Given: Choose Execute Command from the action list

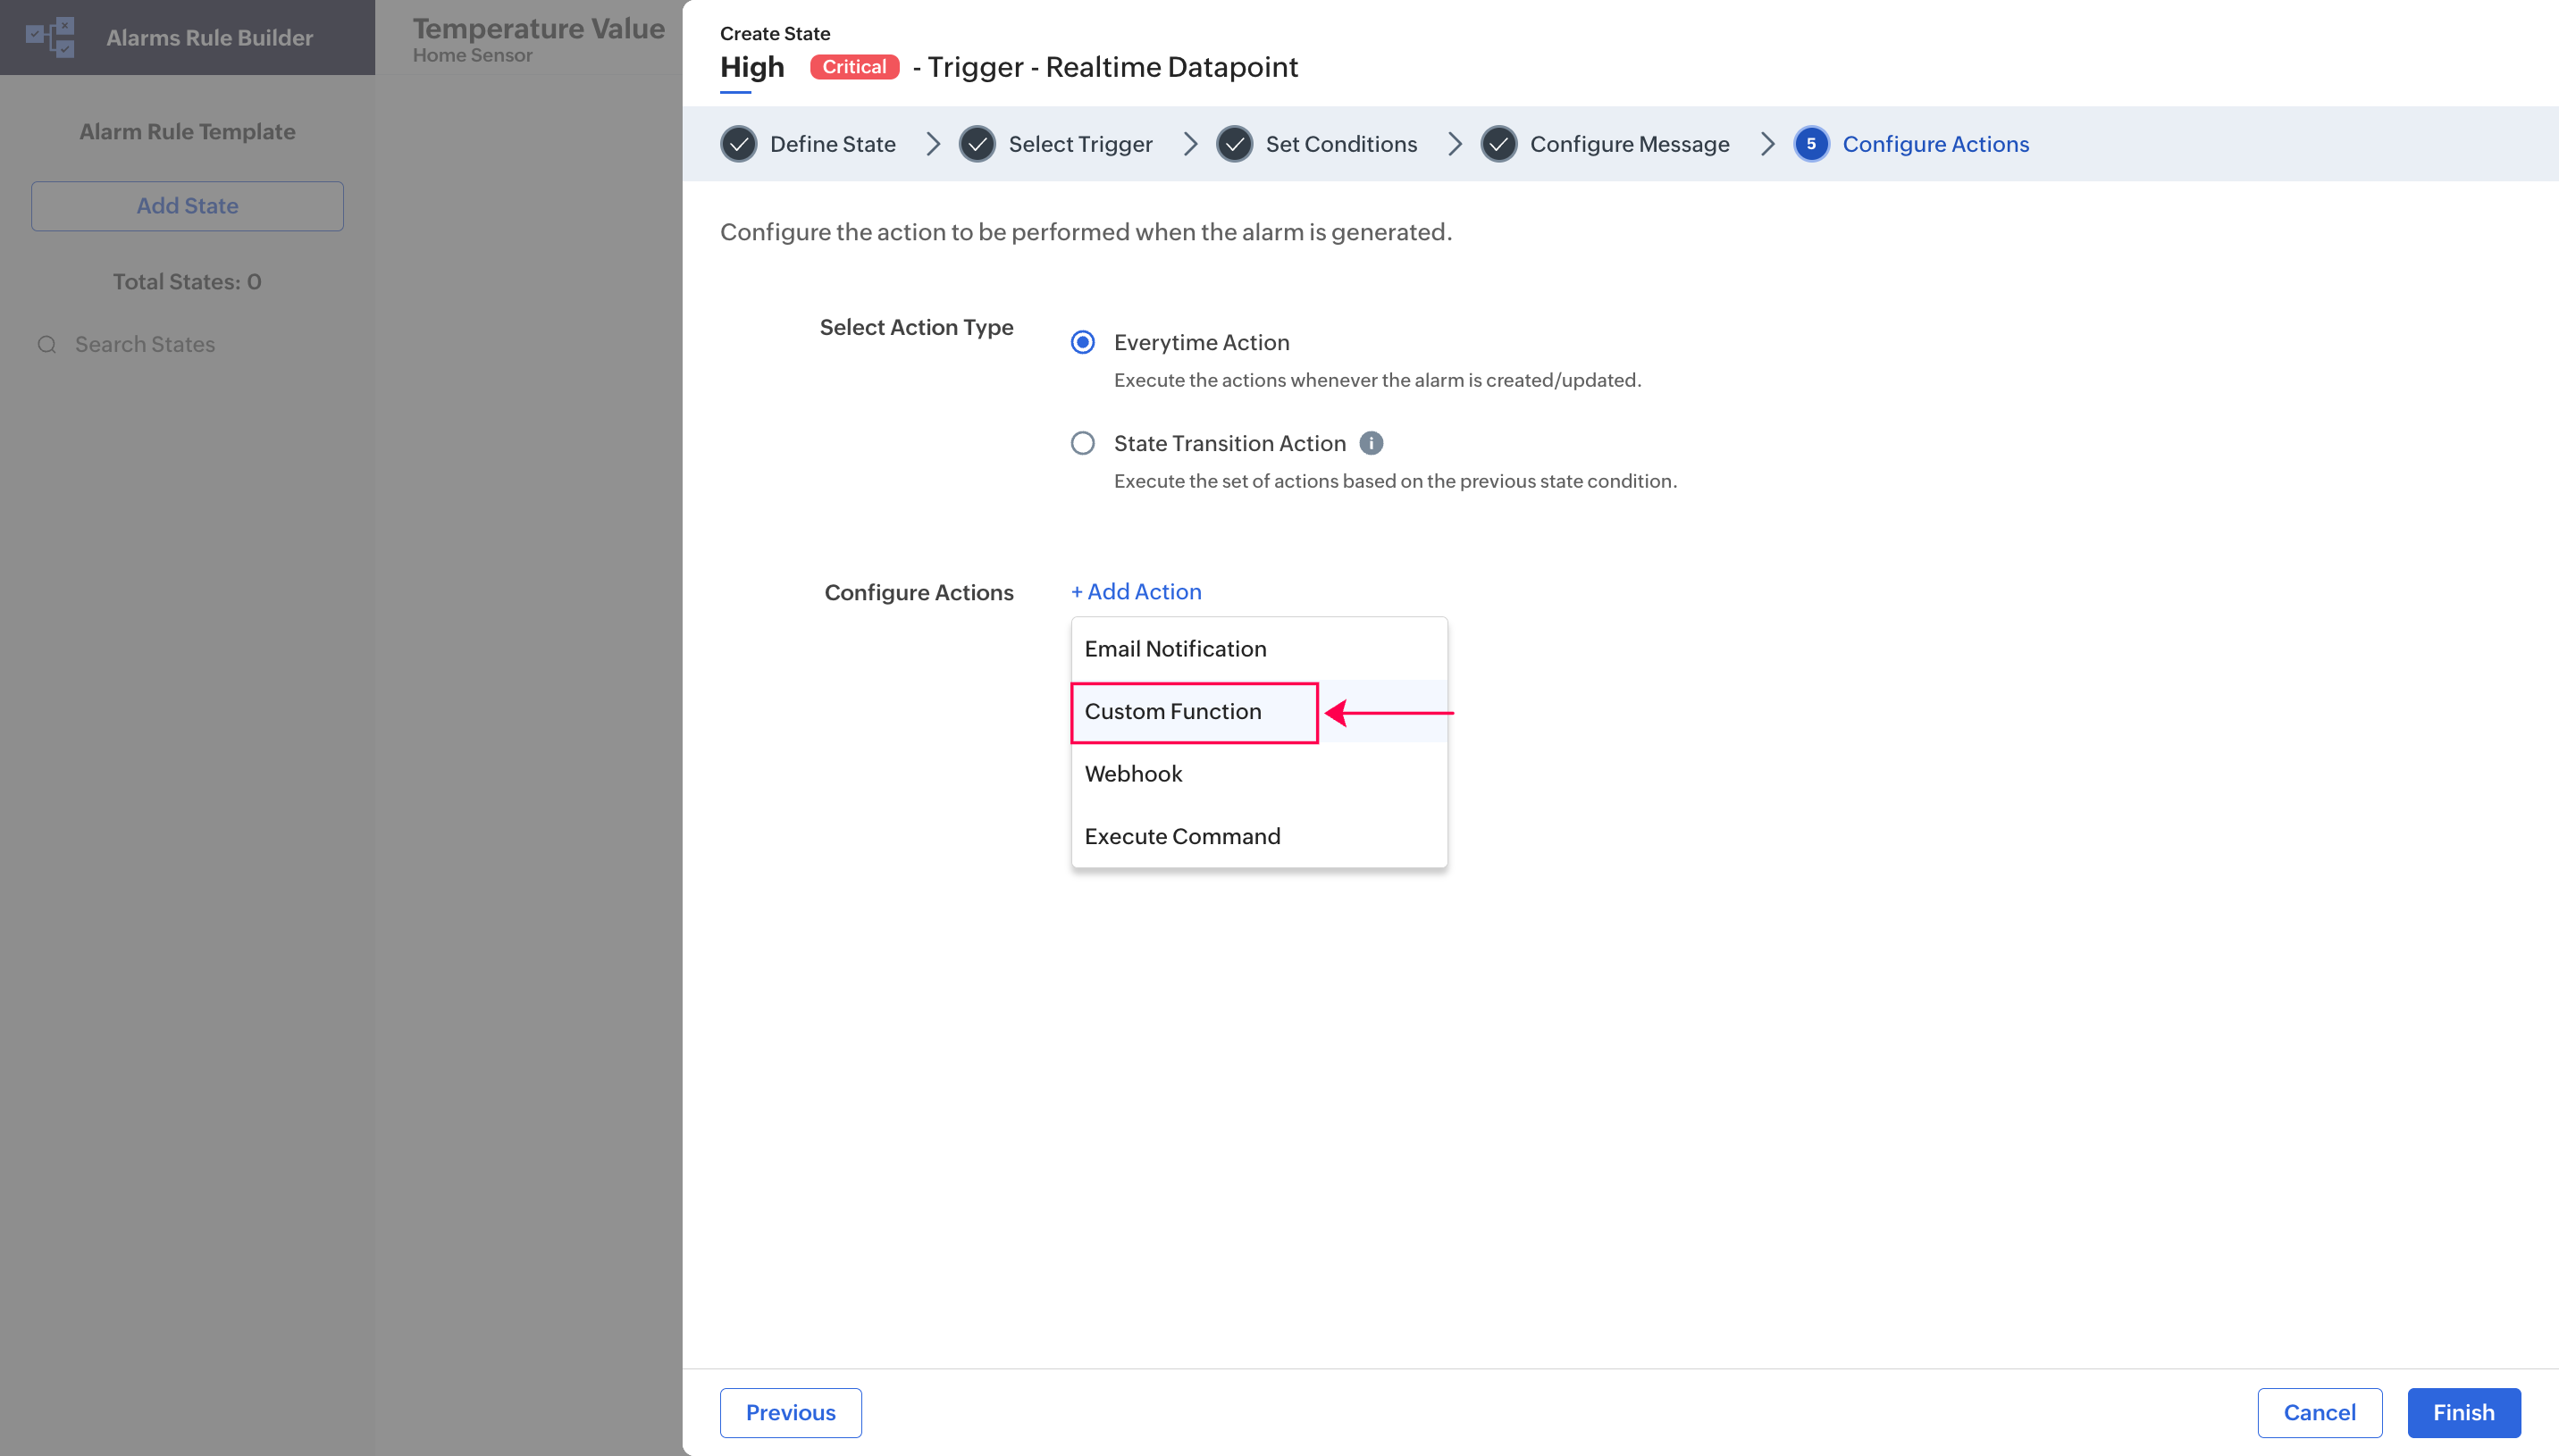Looking at the screenshot, I should [1182, 836].
